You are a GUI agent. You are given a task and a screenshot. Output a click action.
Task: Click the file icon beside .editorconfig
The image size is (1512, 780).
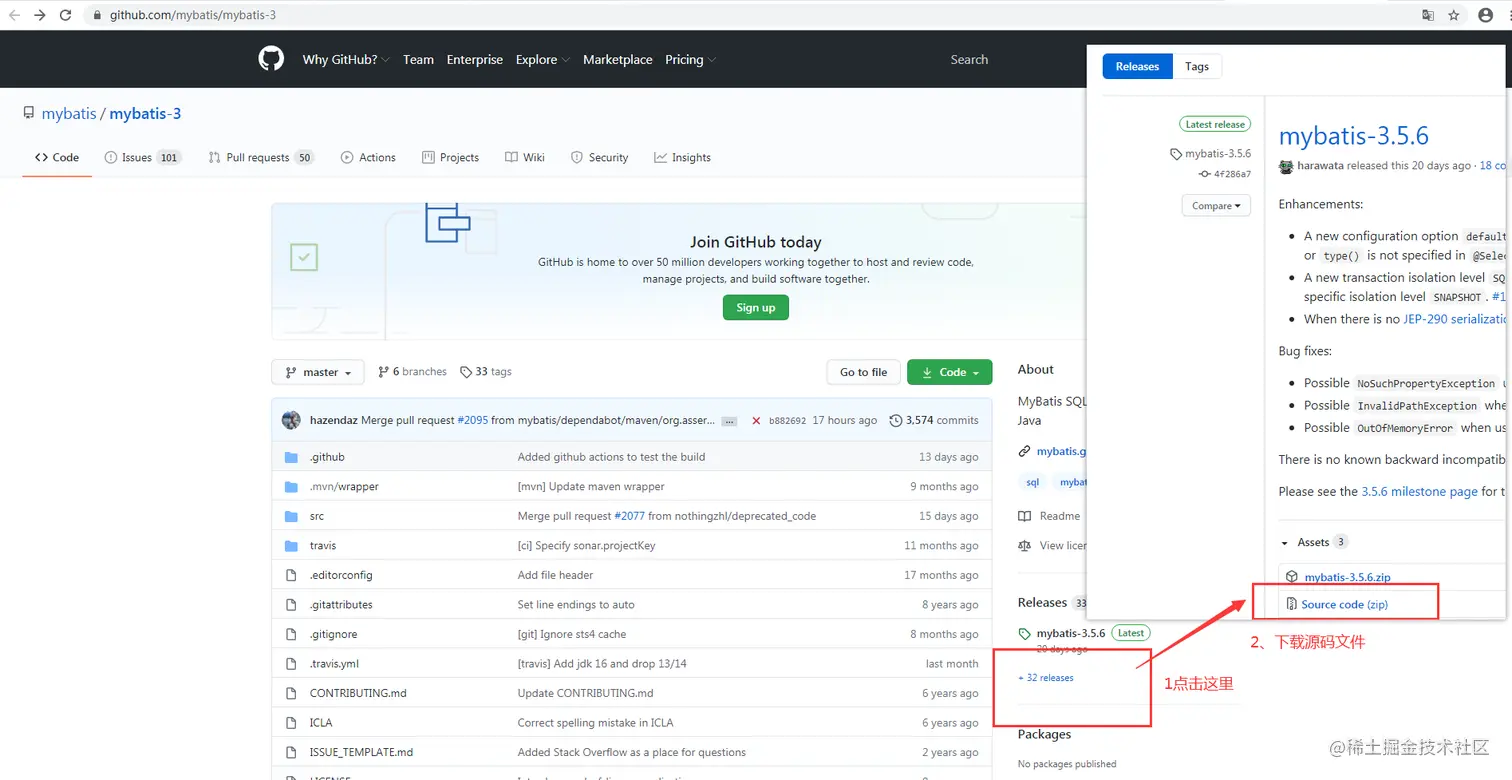tap(291, 575)
